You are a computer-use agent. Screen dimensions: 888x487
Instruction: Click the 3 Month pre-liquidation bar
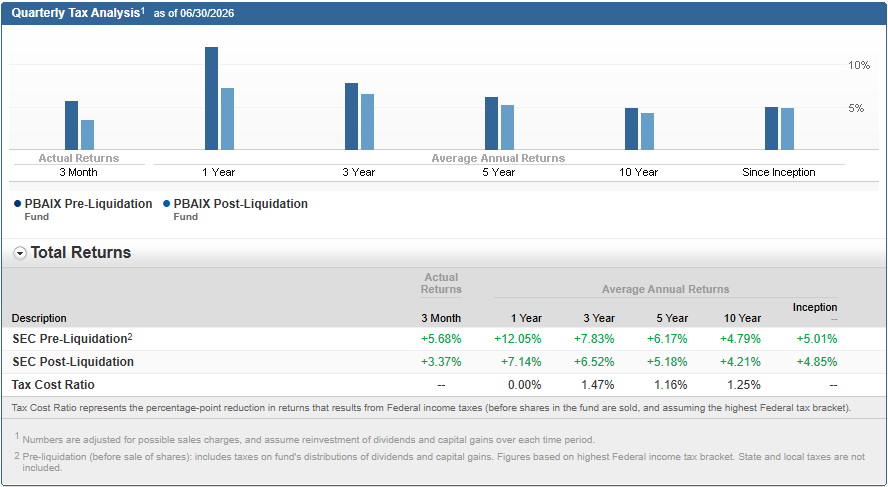[x=71, y=126]
